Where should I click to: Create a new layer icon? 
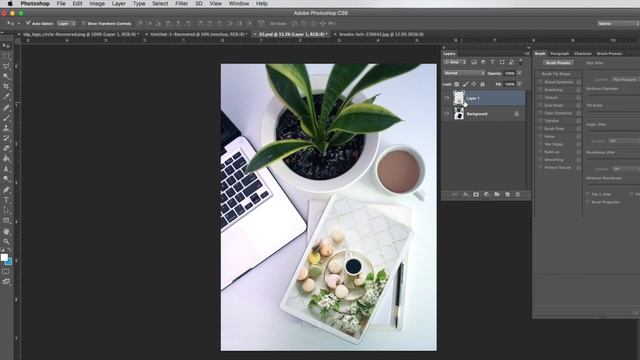click(x=507, y=195)
